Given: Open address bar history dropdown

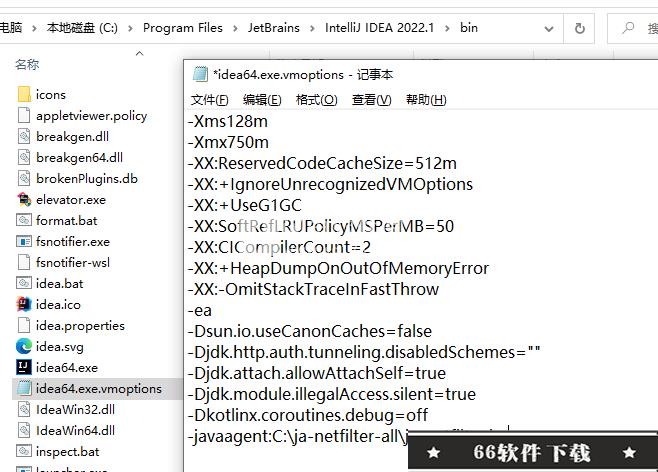Looking at the screenshot, I should point(548,29).
